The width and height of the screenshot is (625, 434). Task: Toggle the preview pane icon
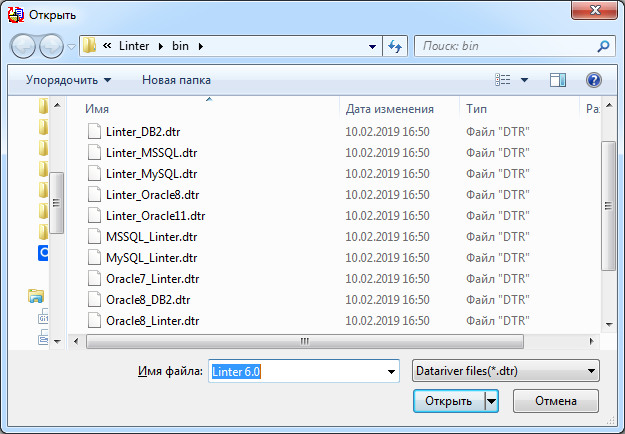click(x=558, y=80)
